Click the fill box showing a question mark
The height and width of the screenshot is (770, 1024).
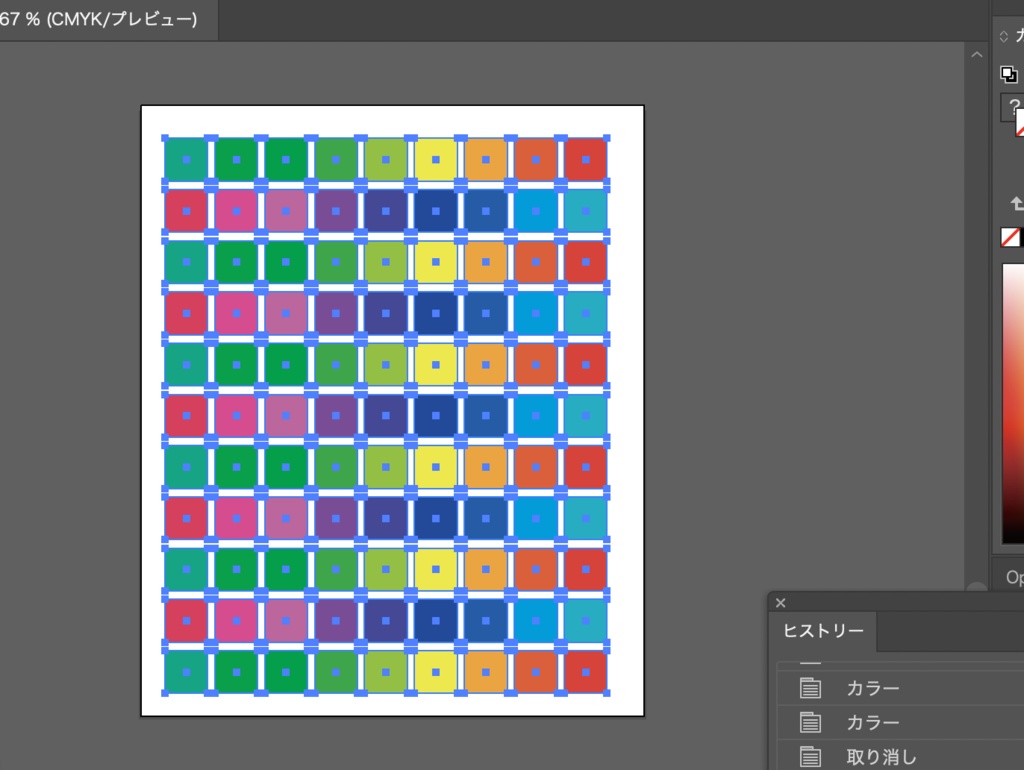[1012, 108]
